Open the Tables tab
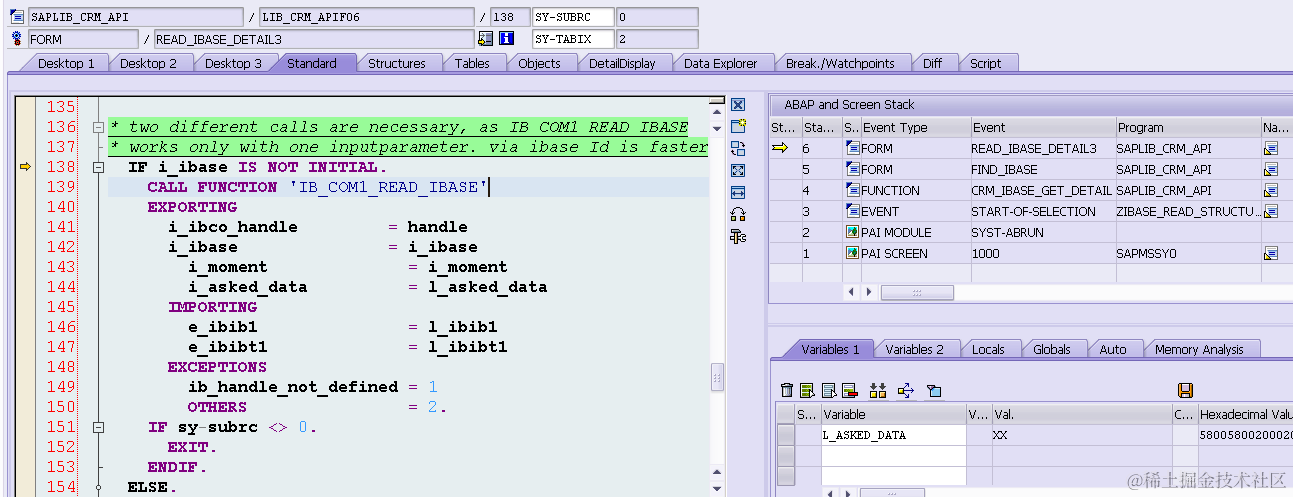 click(x=473, y=63)
